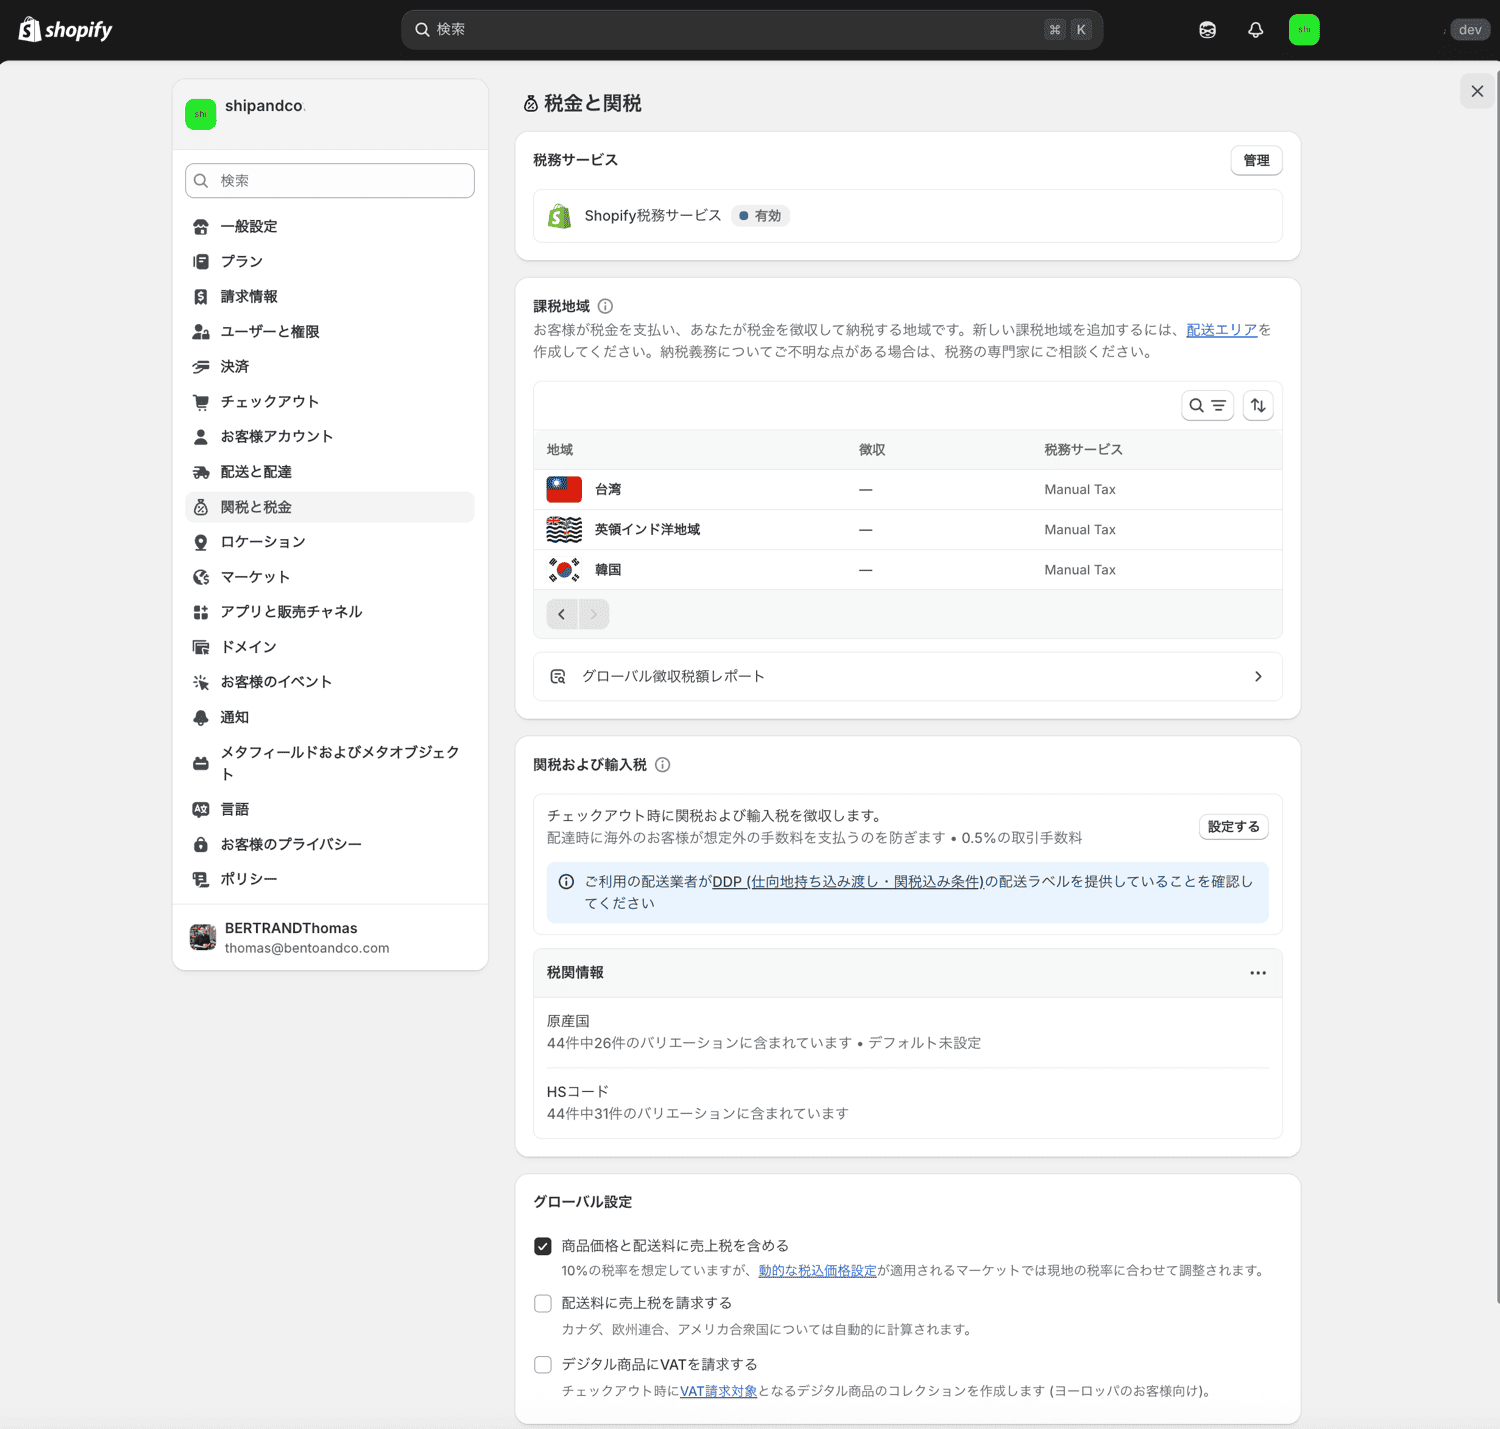Enable デジタル商品にVATを請求する
The image size is (1500, 1429).
[x=543, y=1364]
